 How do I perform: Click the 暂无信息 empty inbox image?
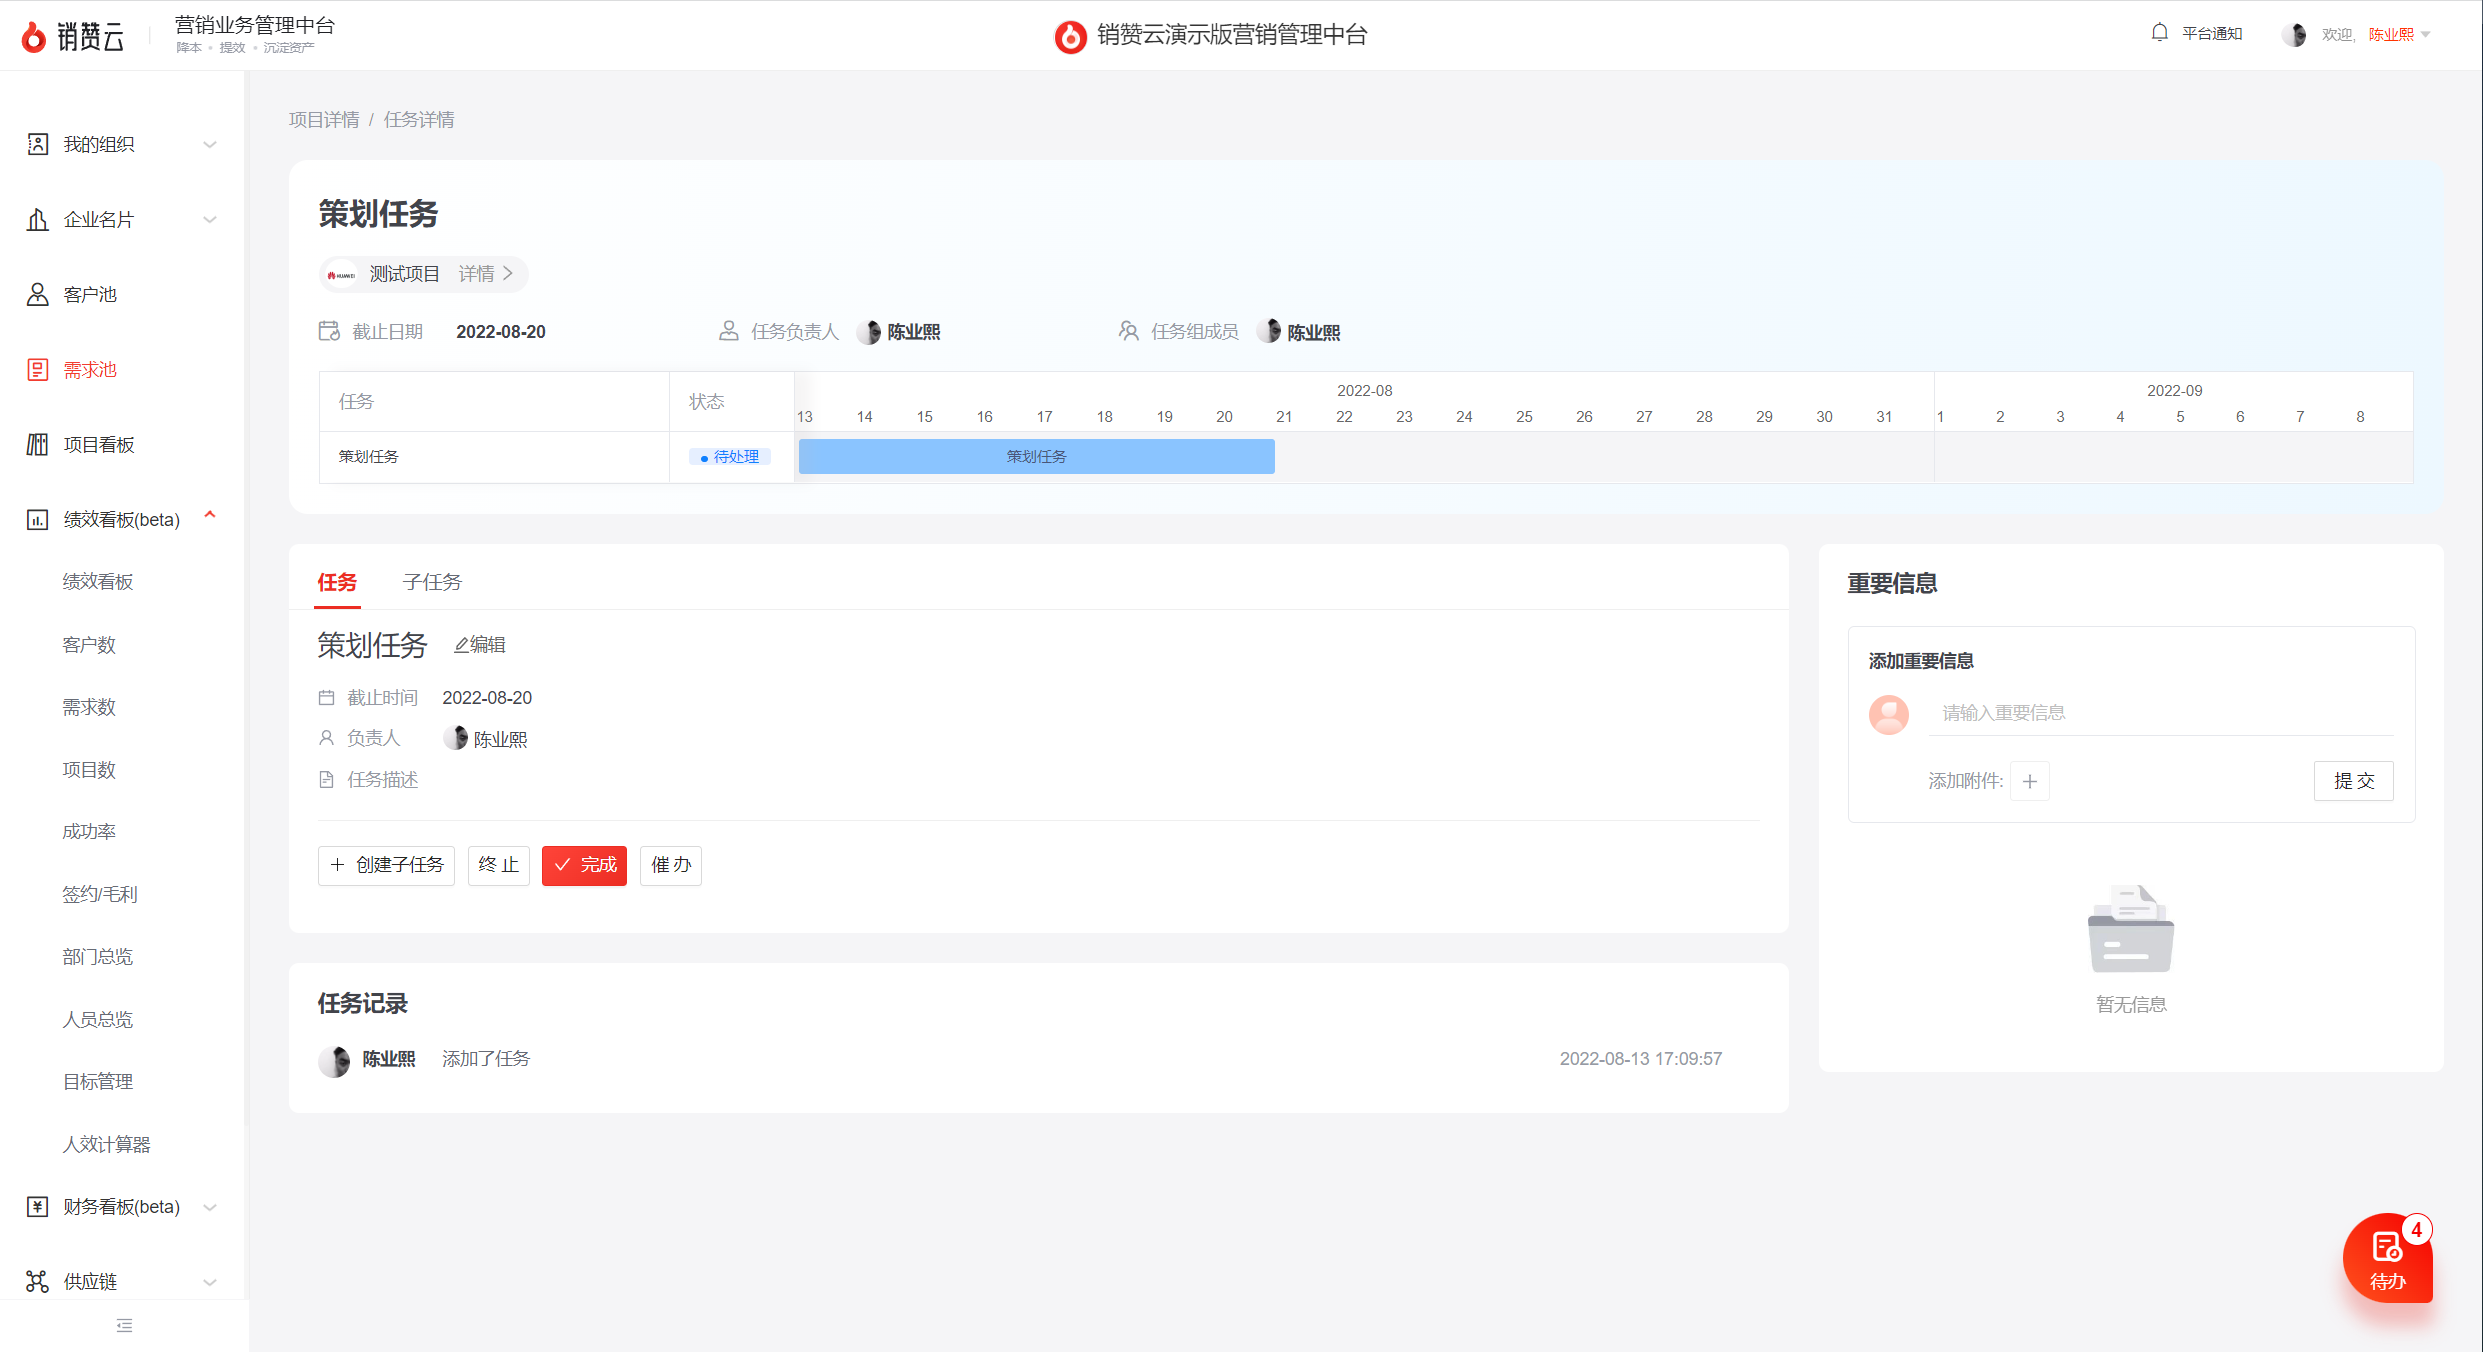pos(2131,929)
